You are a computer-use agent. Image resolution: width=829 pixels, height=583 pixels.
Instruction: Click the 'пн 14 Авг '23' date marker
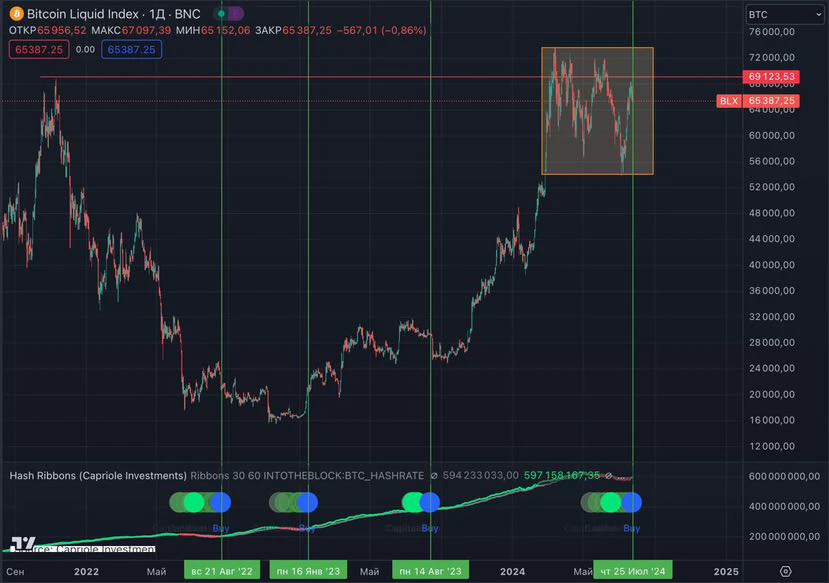click(430, 571)
